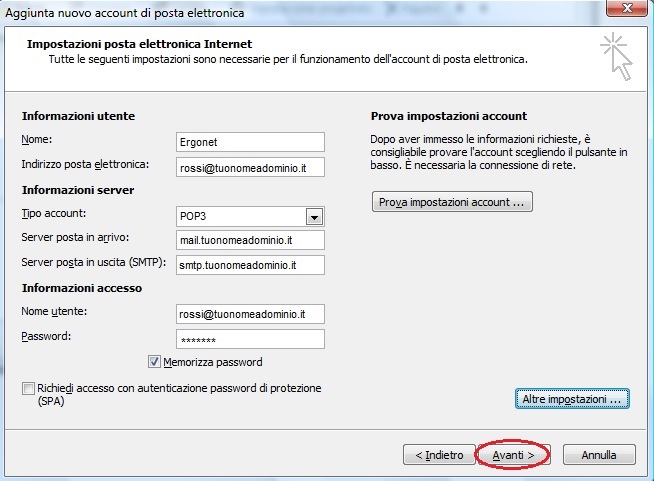Screen dimensions: 654x481
Task: Expand the Tipo account dropdown arrow
Action: [314, 217]
